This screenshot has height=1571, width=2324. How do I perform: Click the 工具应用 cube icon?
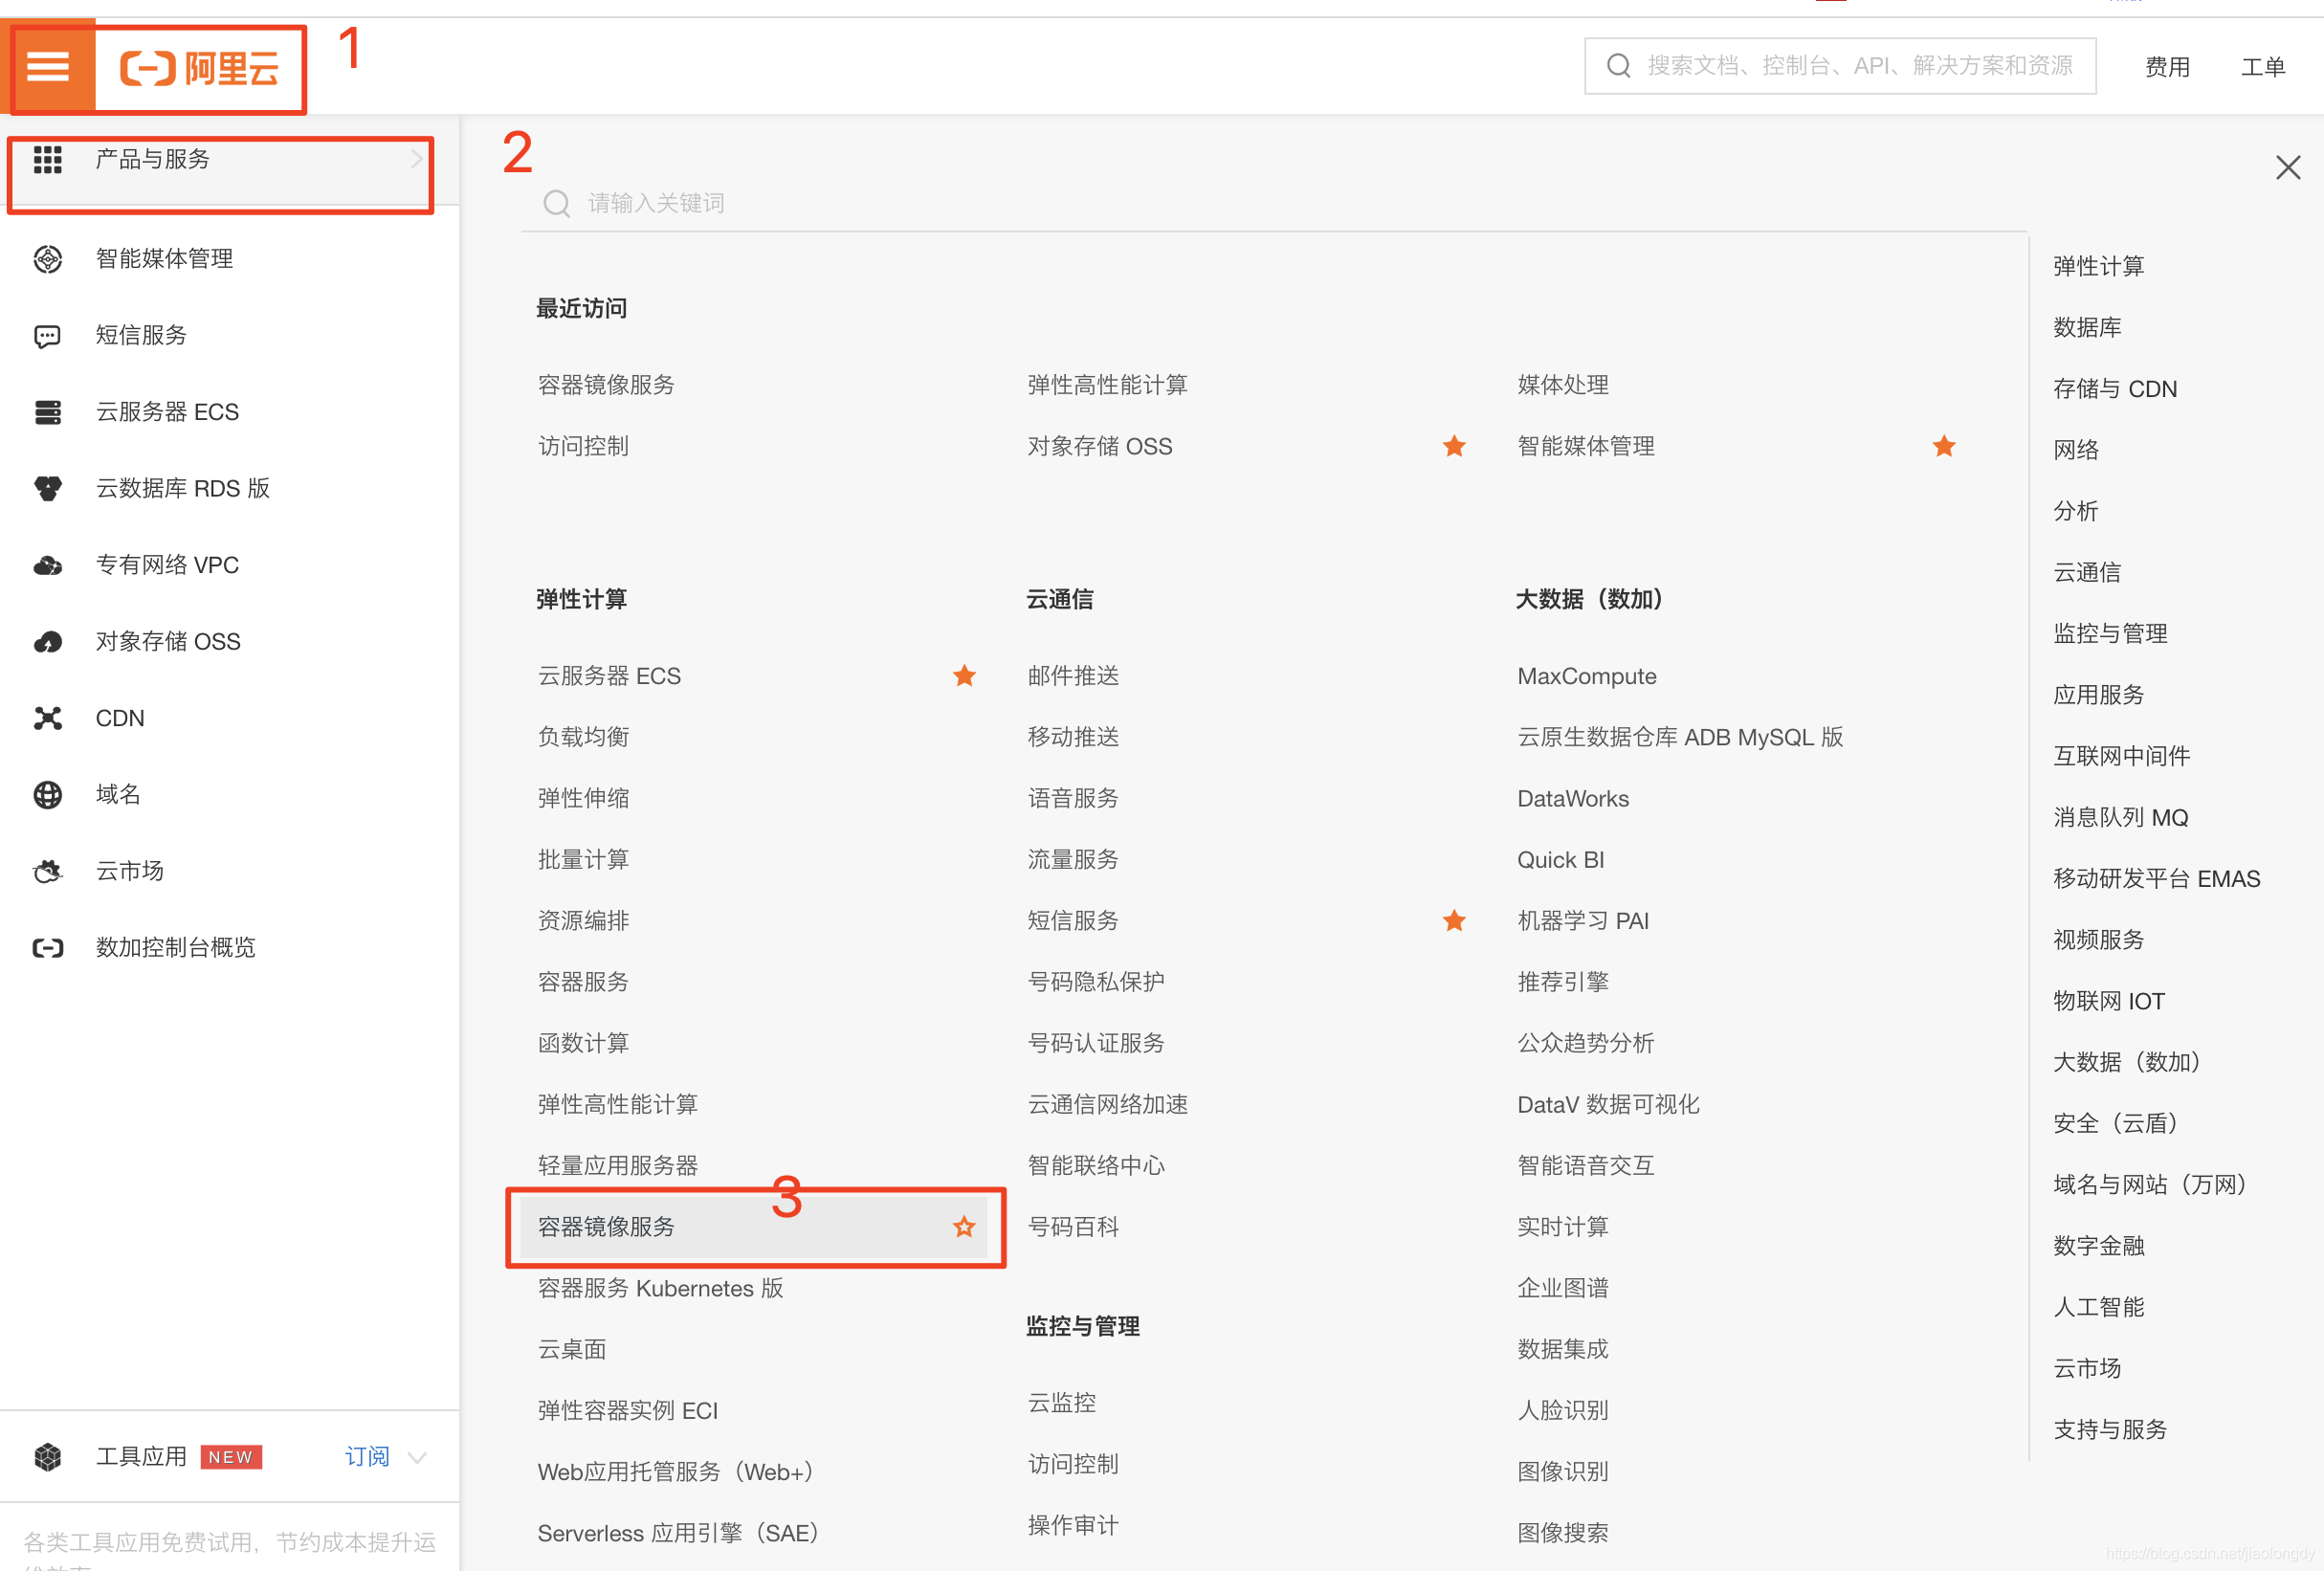tap(47, 1457)
